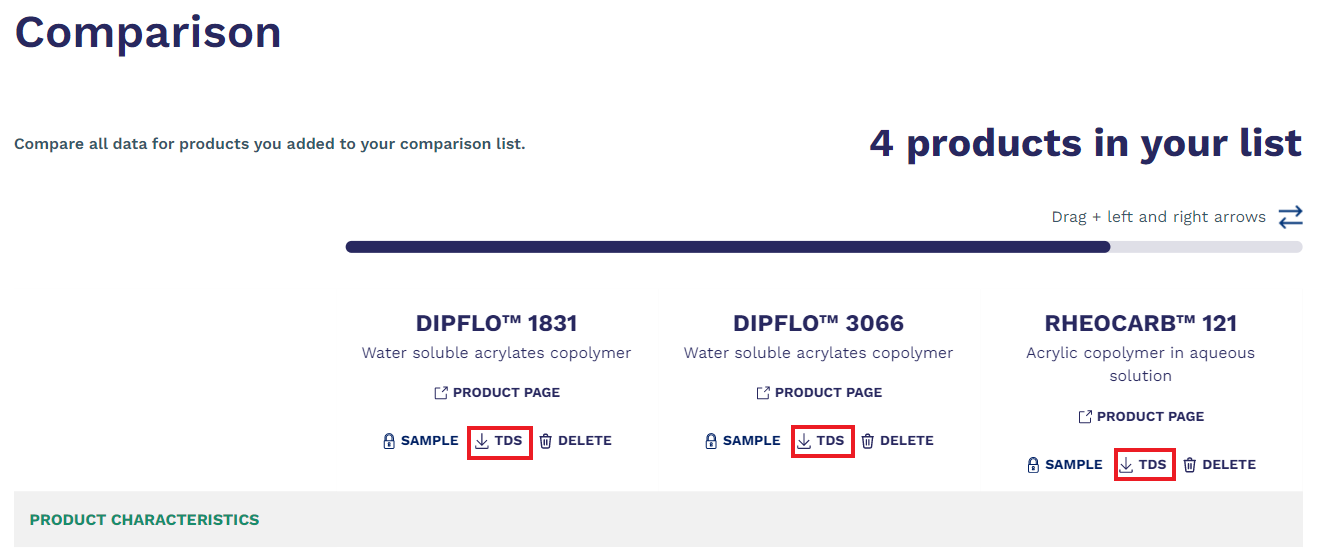Image resolution: width=1338 pixels, height=557 pixels.
Task: Click the external link icon for DIPFLO 1831
Action: (441, 393)
